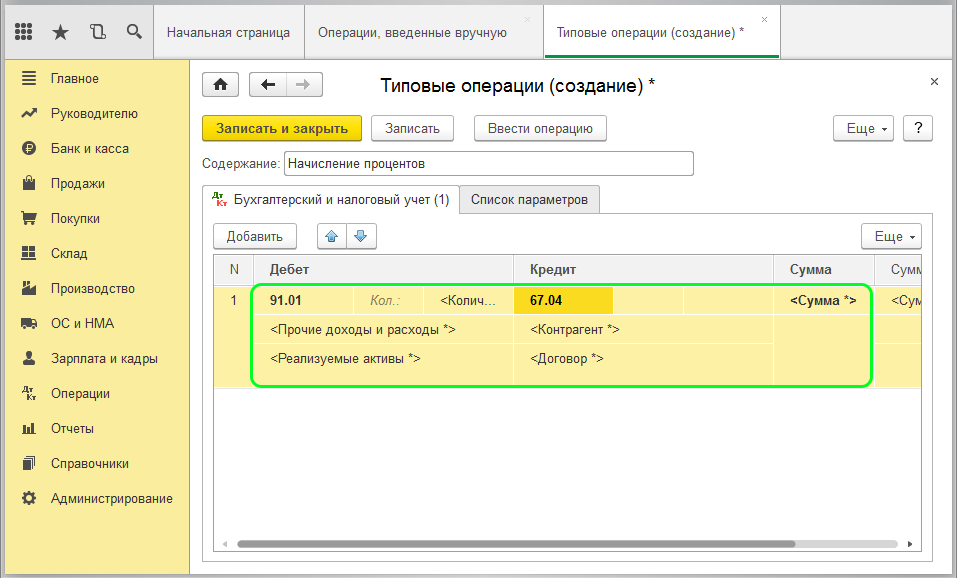Click the Содержание input field

[x=488, y=163]
